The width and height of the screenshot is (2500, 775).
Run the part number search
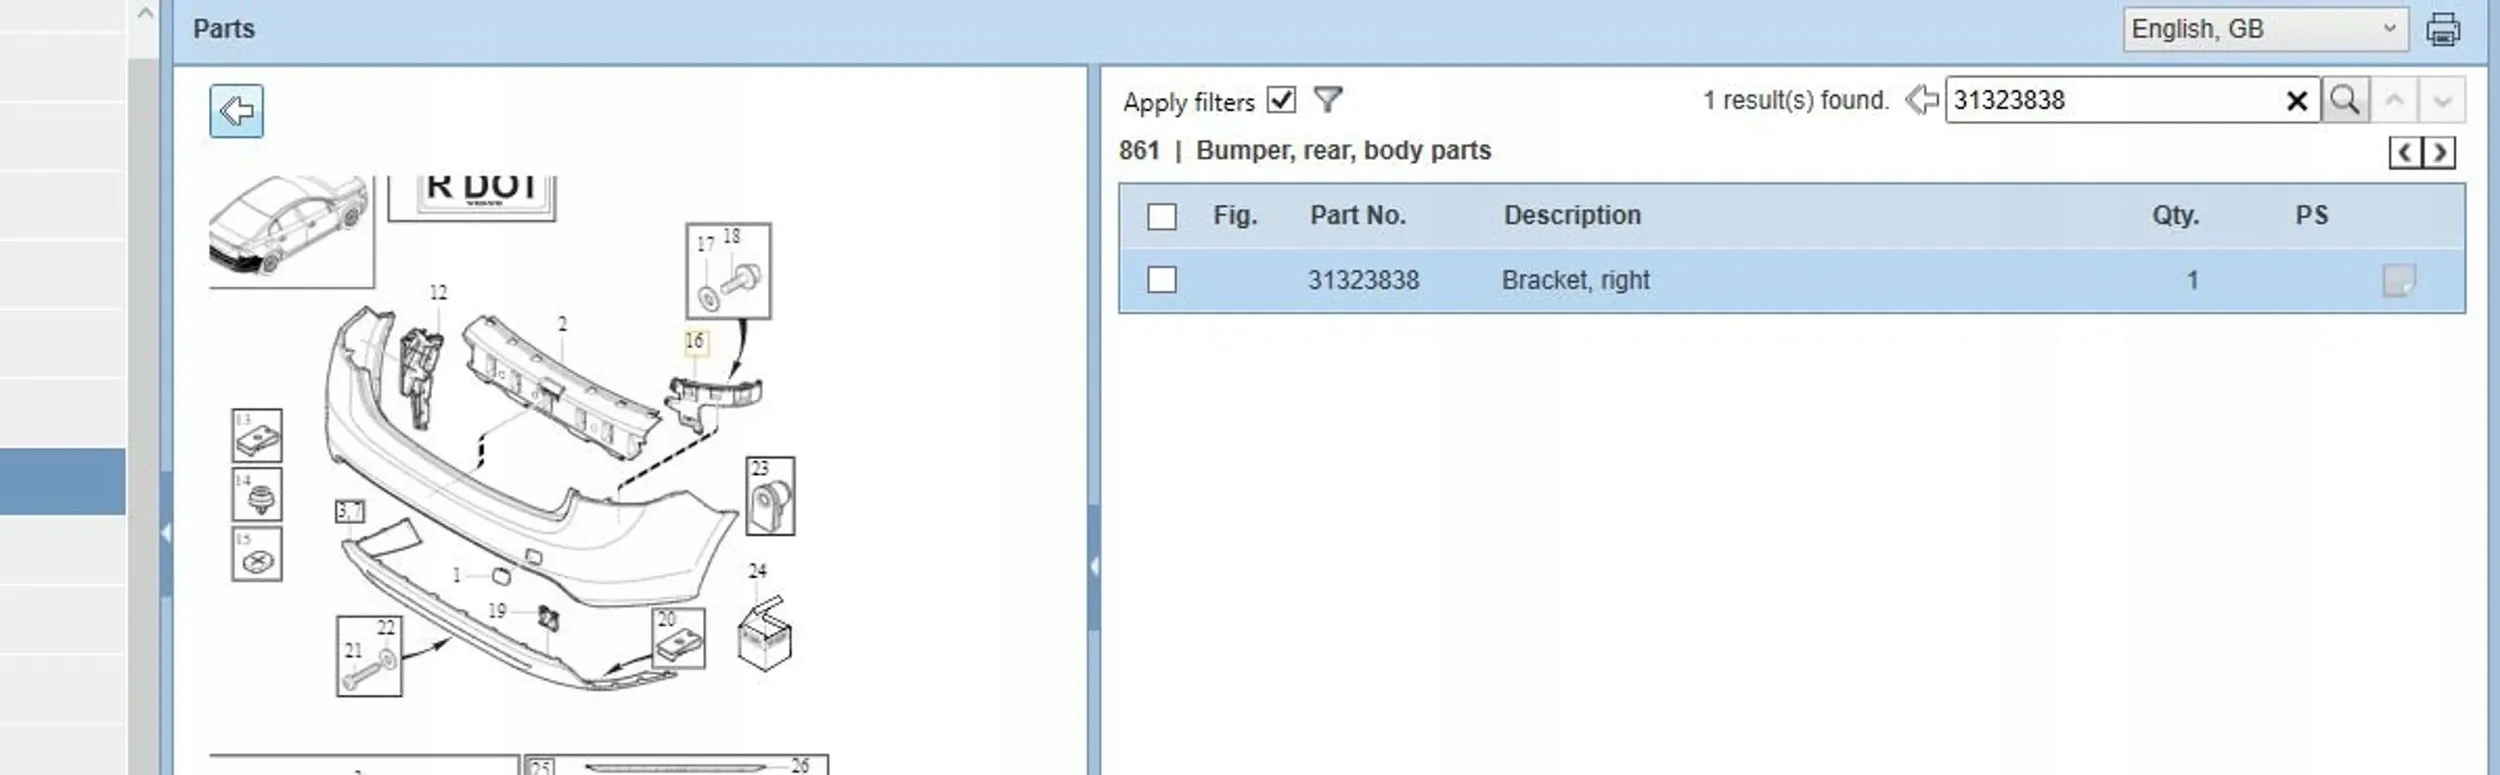[2345, 100]
